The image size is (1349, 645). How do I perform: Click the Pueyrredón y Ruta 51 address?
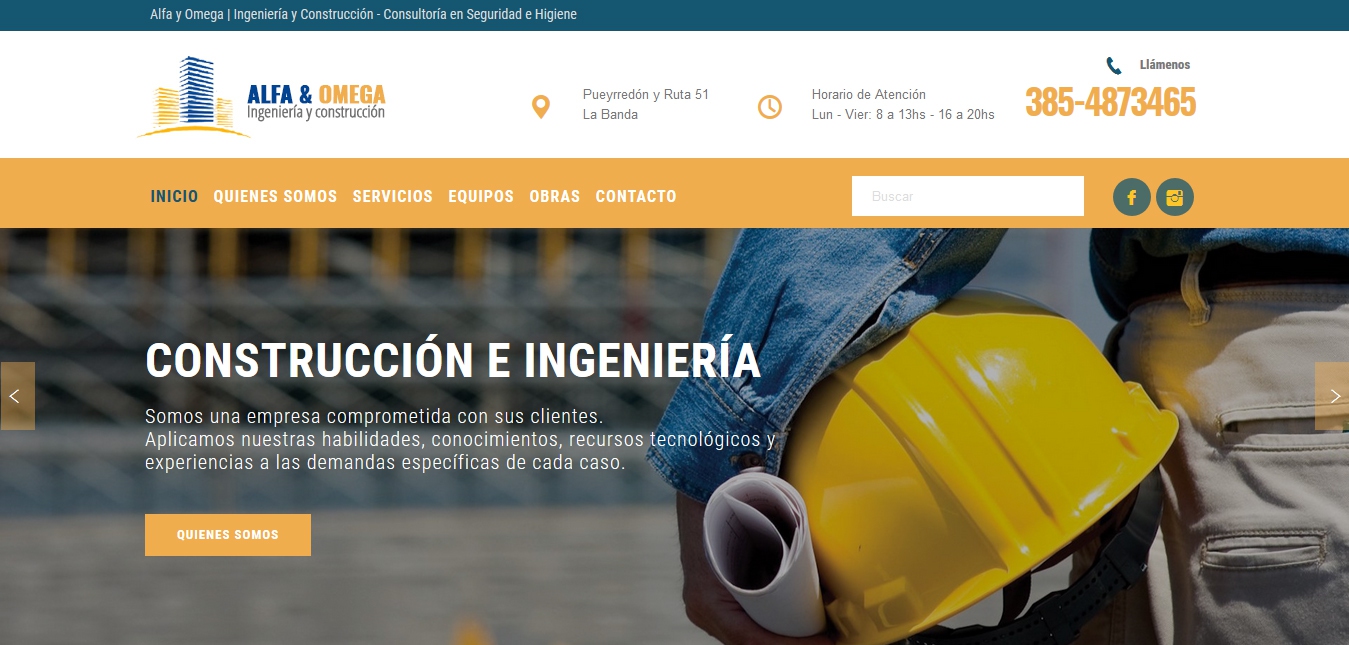(646, 95)
